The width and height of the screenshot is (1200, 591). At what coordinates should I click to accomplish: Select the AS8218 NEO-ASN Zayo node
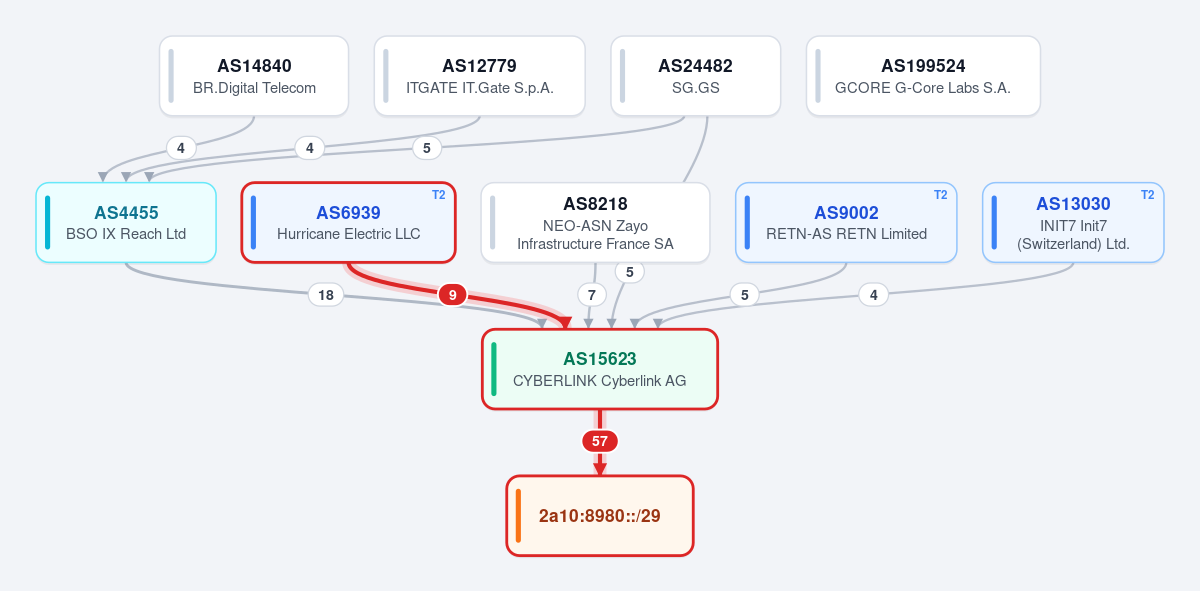[595, 223]
